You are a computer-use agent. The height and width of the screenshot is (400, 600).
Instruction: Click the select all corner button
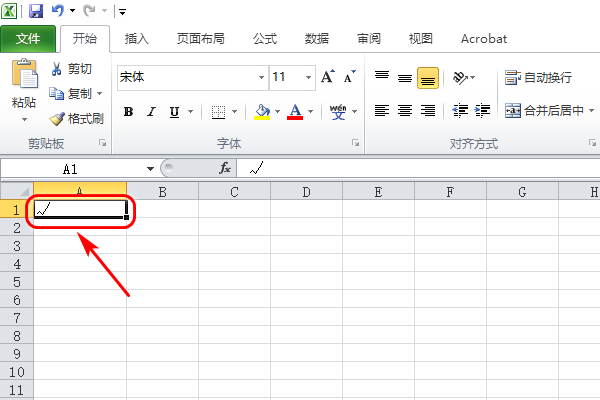(16, 191)
